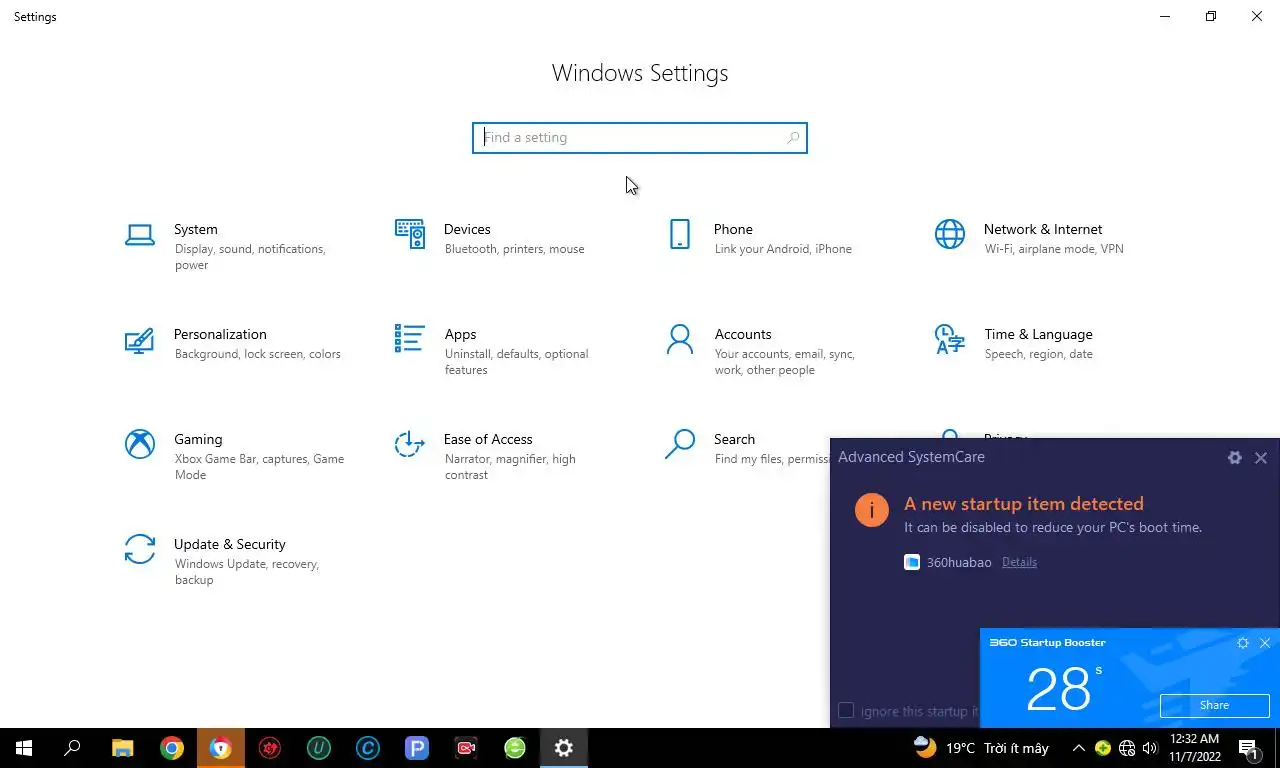Open the red screen recorder taskbar app
Screen dimensions: 1280x768
(466, 748)
